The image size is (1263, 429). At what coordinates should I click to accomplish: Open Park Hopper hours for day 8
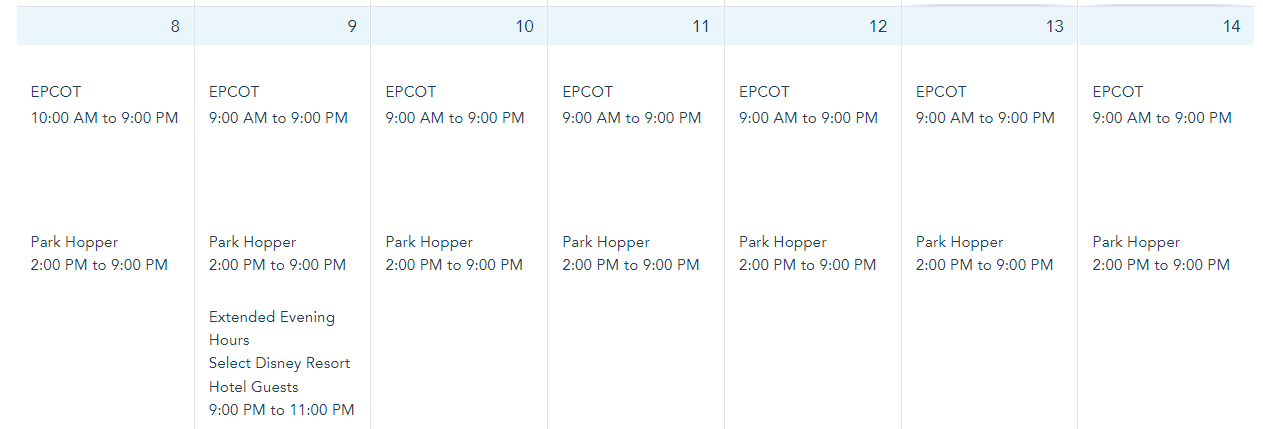point(74,242)
